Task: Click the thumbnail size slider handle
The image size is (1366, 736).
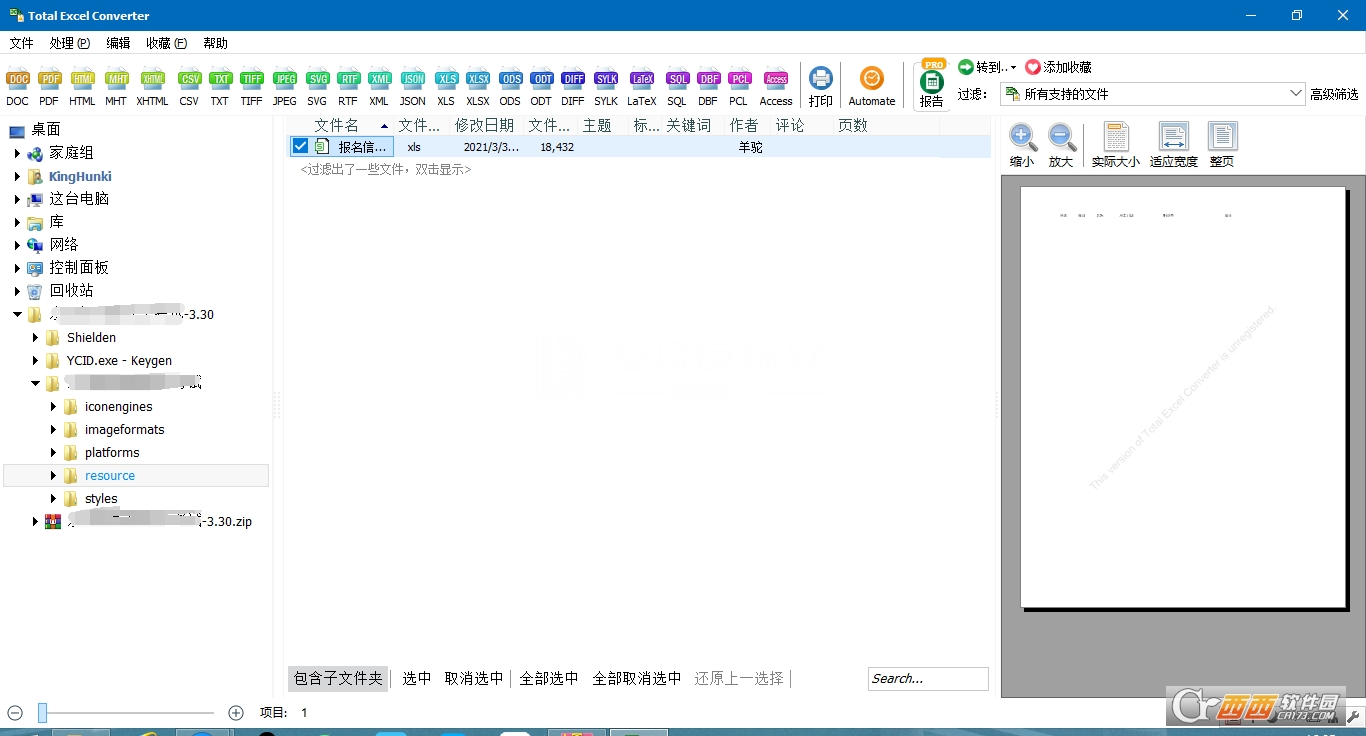Action: (43, 713)
